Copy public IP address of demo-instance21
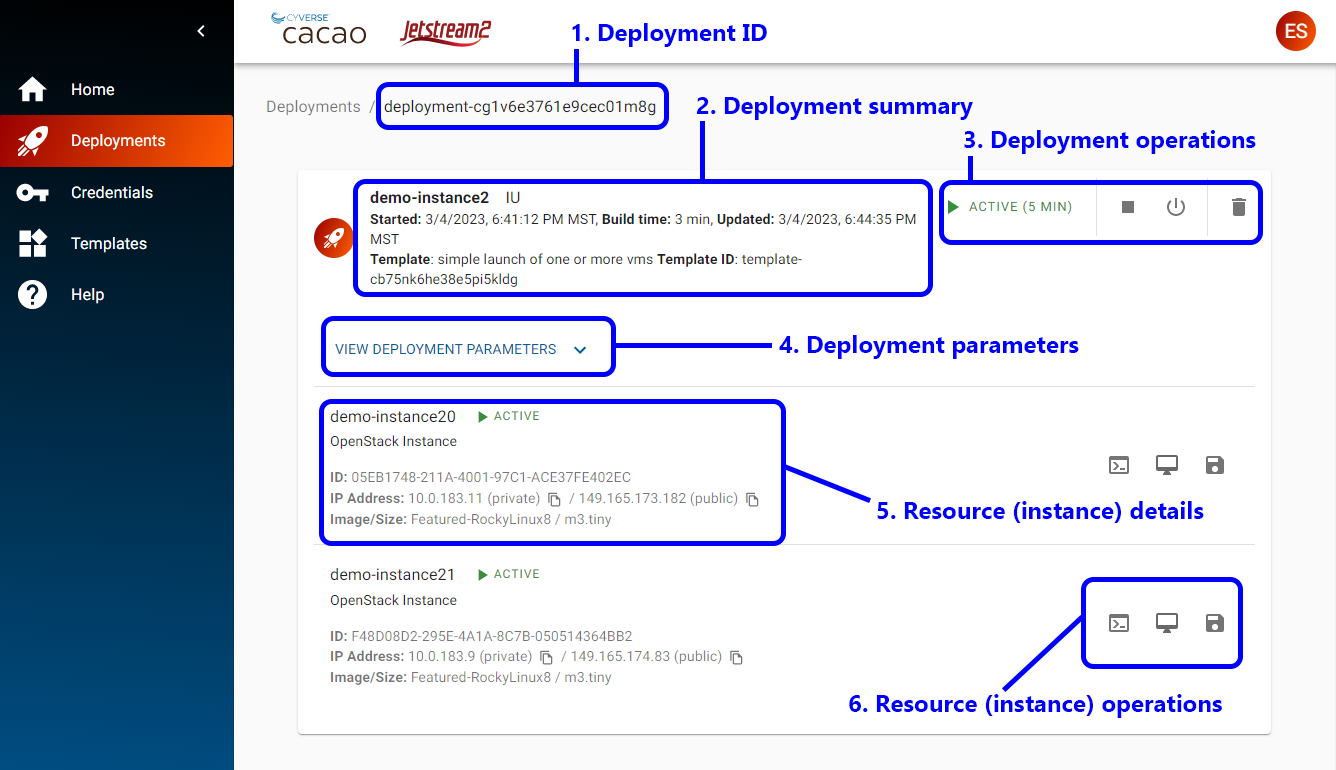1336x770 pixels. [x=736, y=657]
